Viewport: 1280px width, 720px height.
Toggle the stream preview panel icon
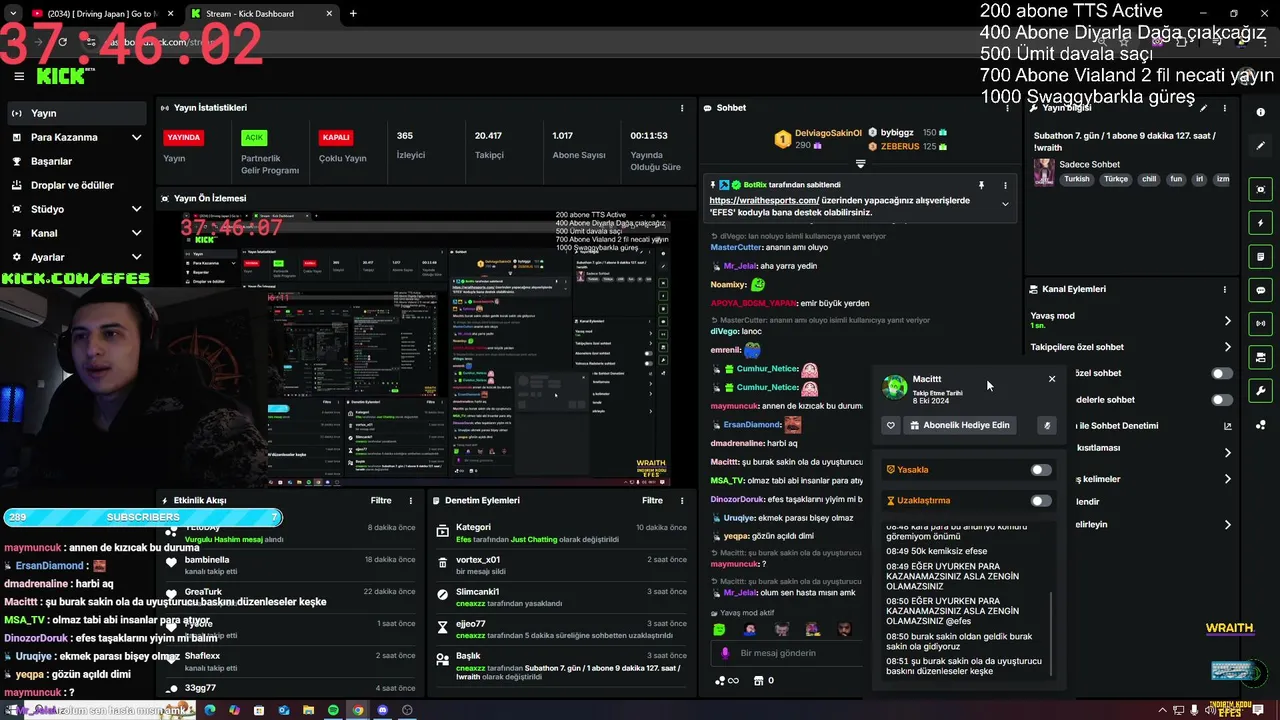(x=1260, y=189)
